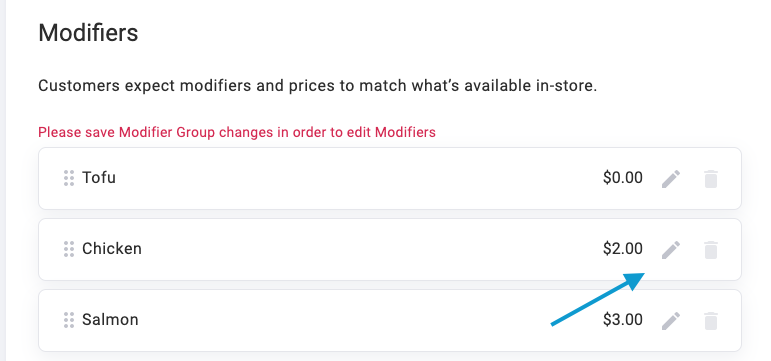Click the $0.00 price for Tofu
This screenshot has width=771, height=361.
(623, 178)
